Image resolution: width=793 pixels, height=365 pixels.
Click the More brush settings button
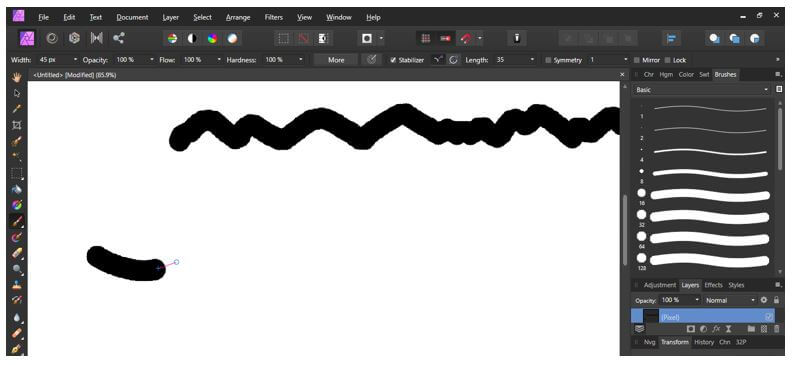click(x=336, y=60)
